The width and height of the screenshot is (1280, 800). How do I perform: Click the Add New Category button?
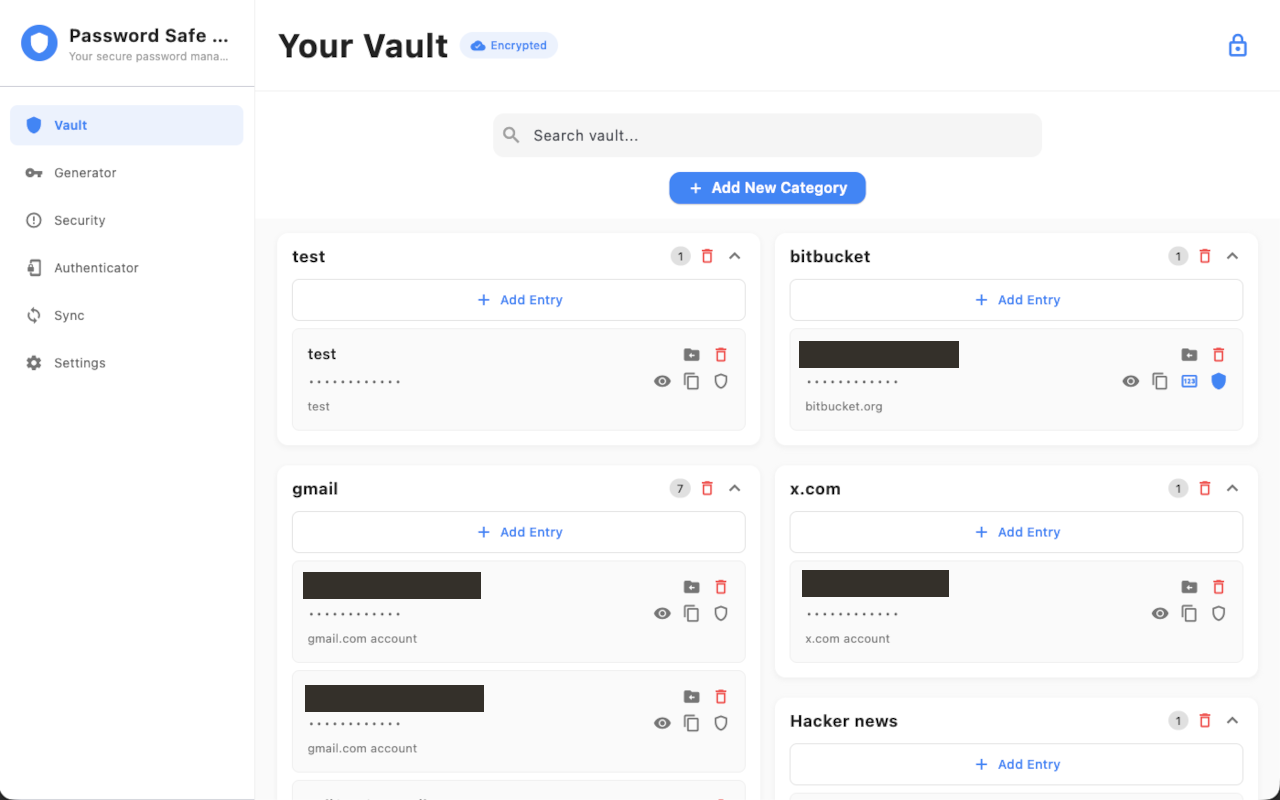(767, 188)
